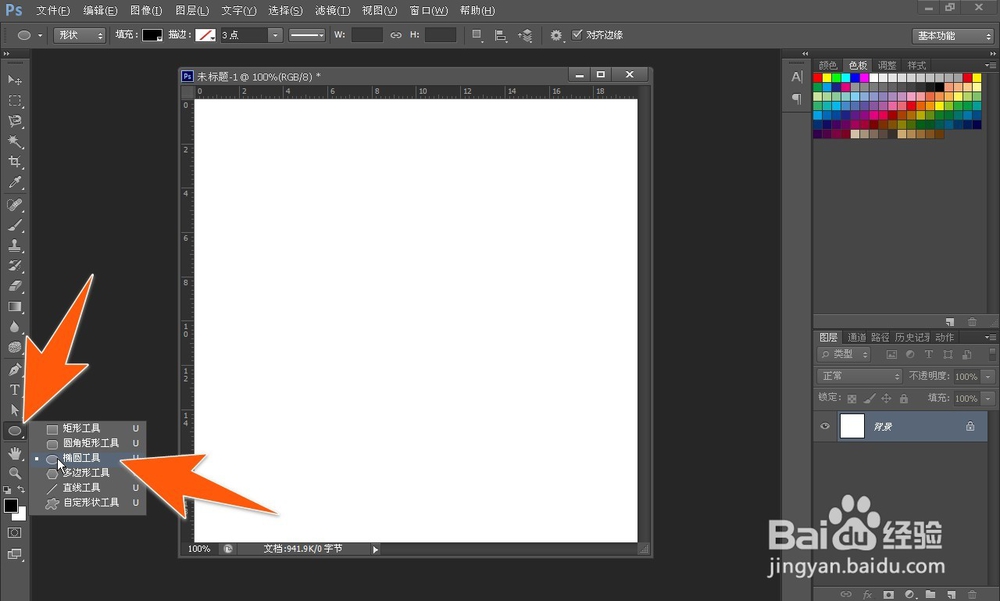Screen dimensions: 1000x601
Task: Select the Lasso tool
Action: point(14,121)
